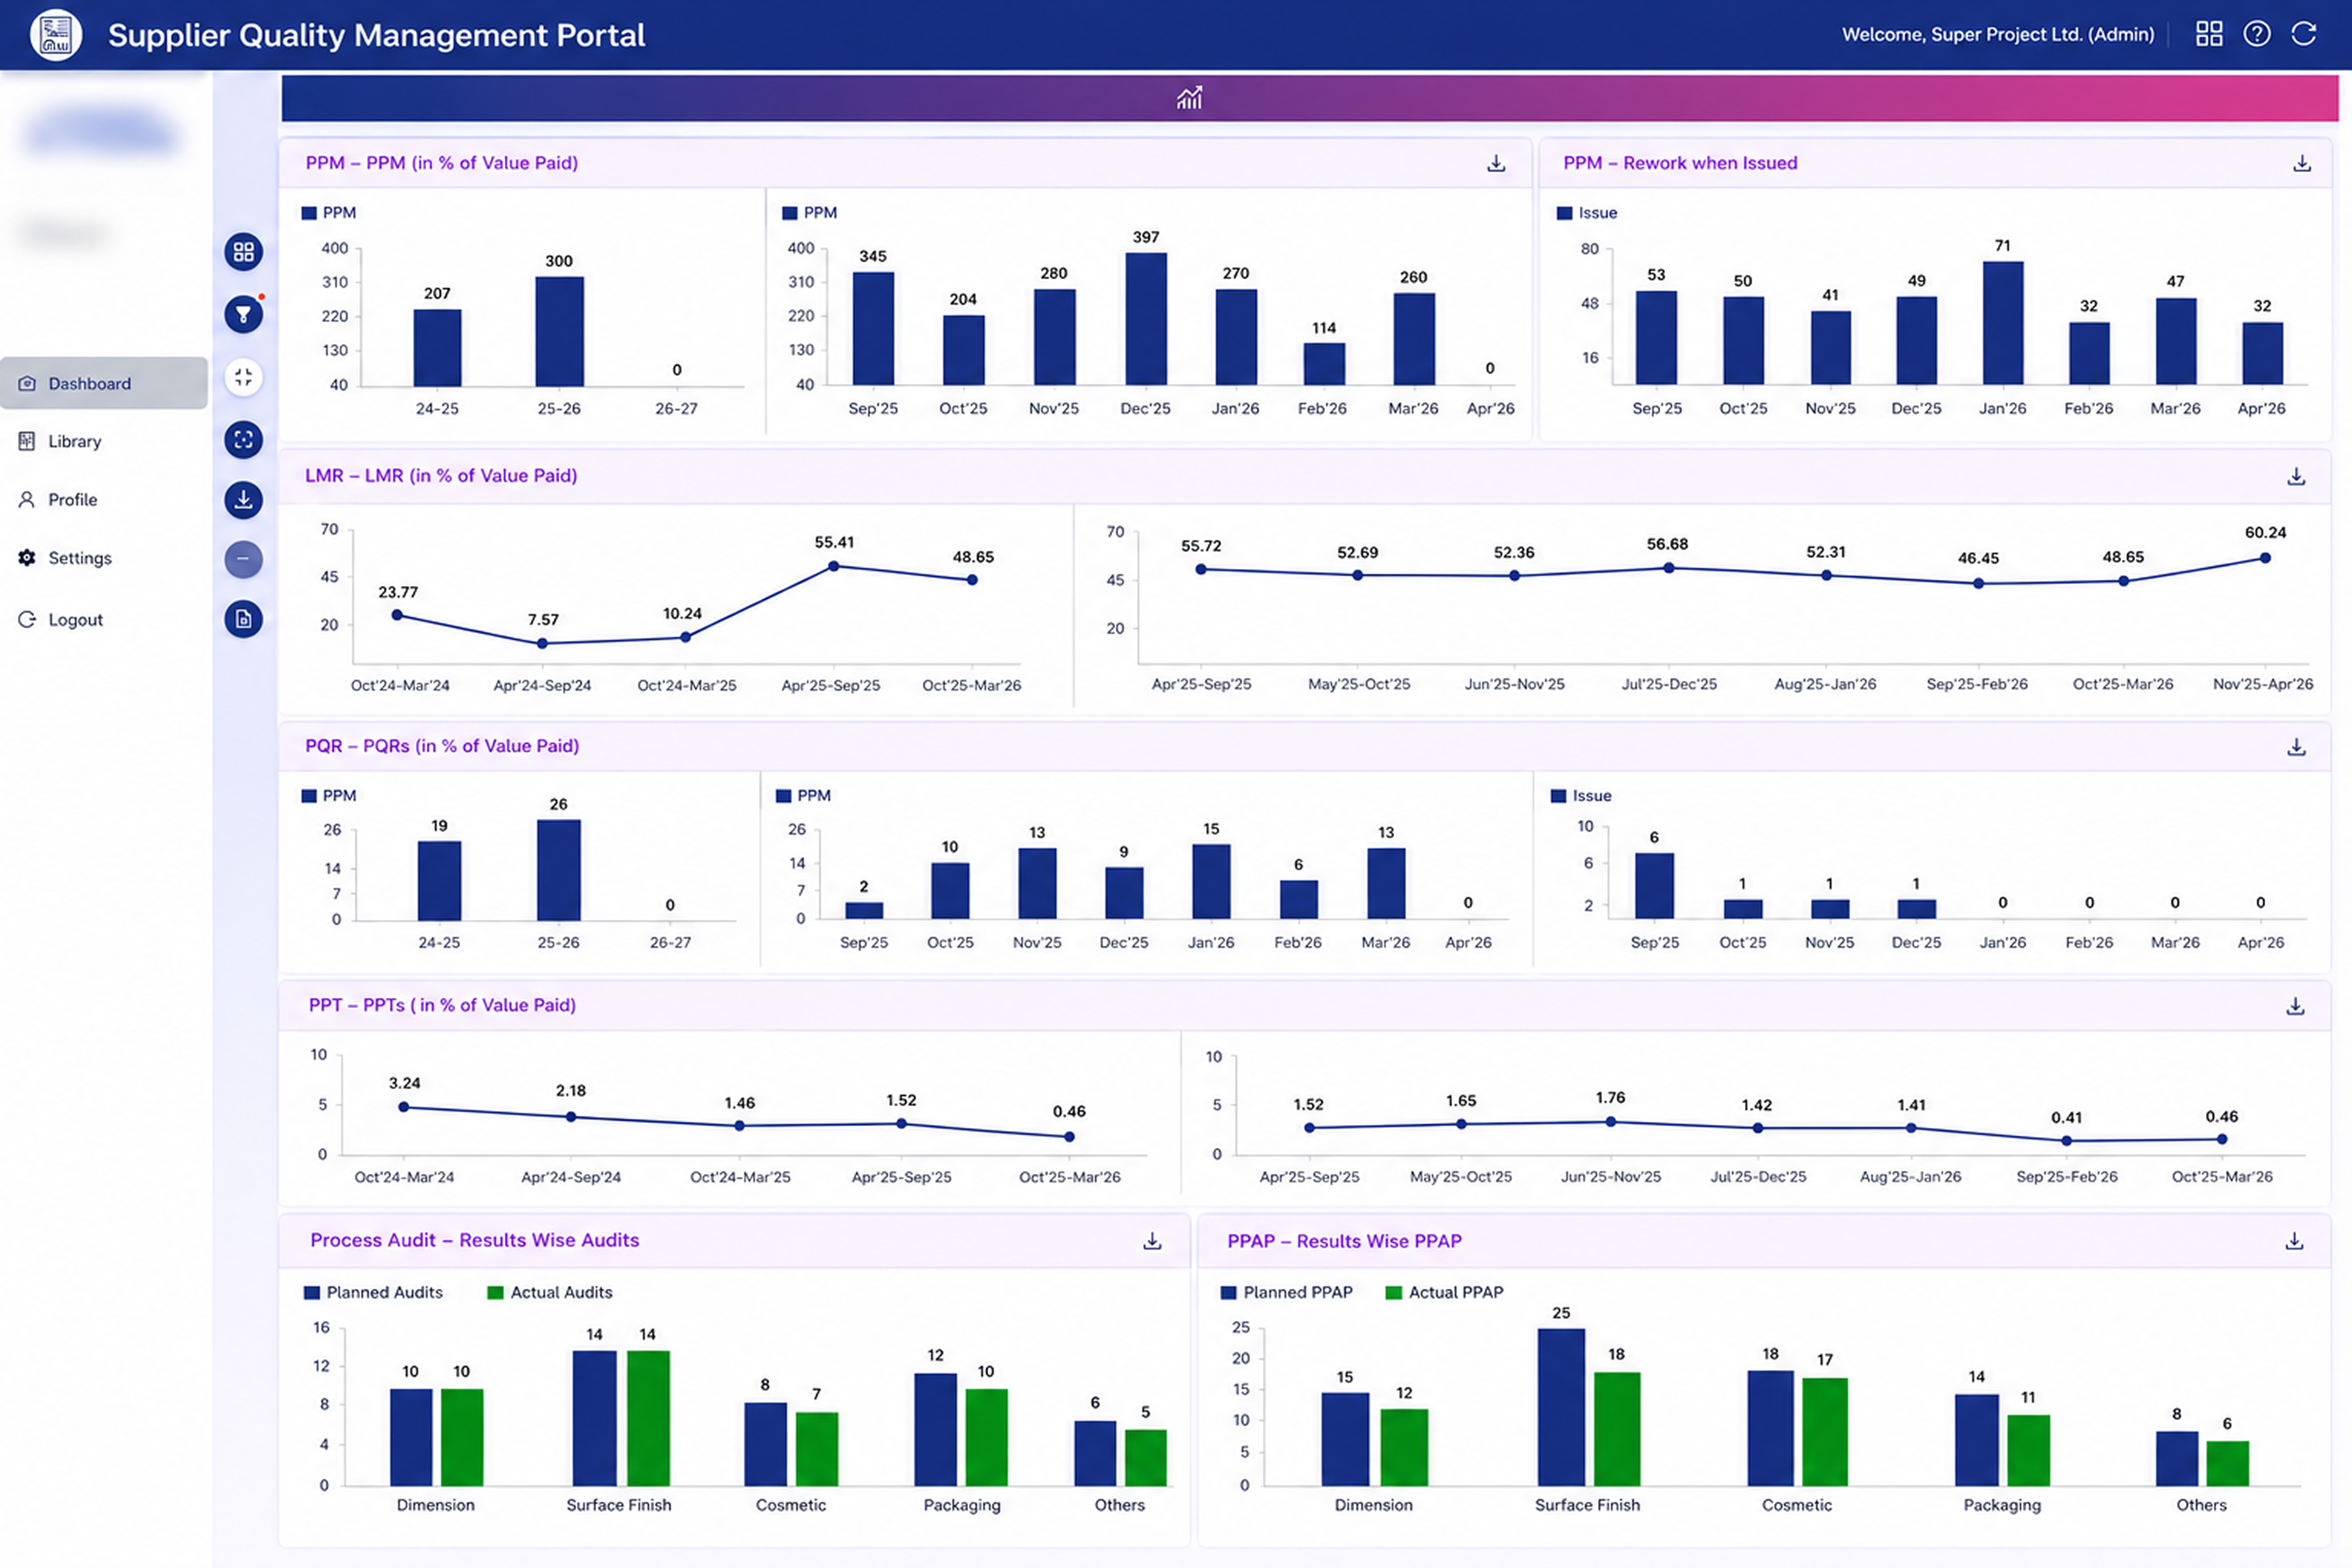Click the refresh icon in top bar
The height and width of the screenshot is (1568, 2352).
[x=2304, y=34]
